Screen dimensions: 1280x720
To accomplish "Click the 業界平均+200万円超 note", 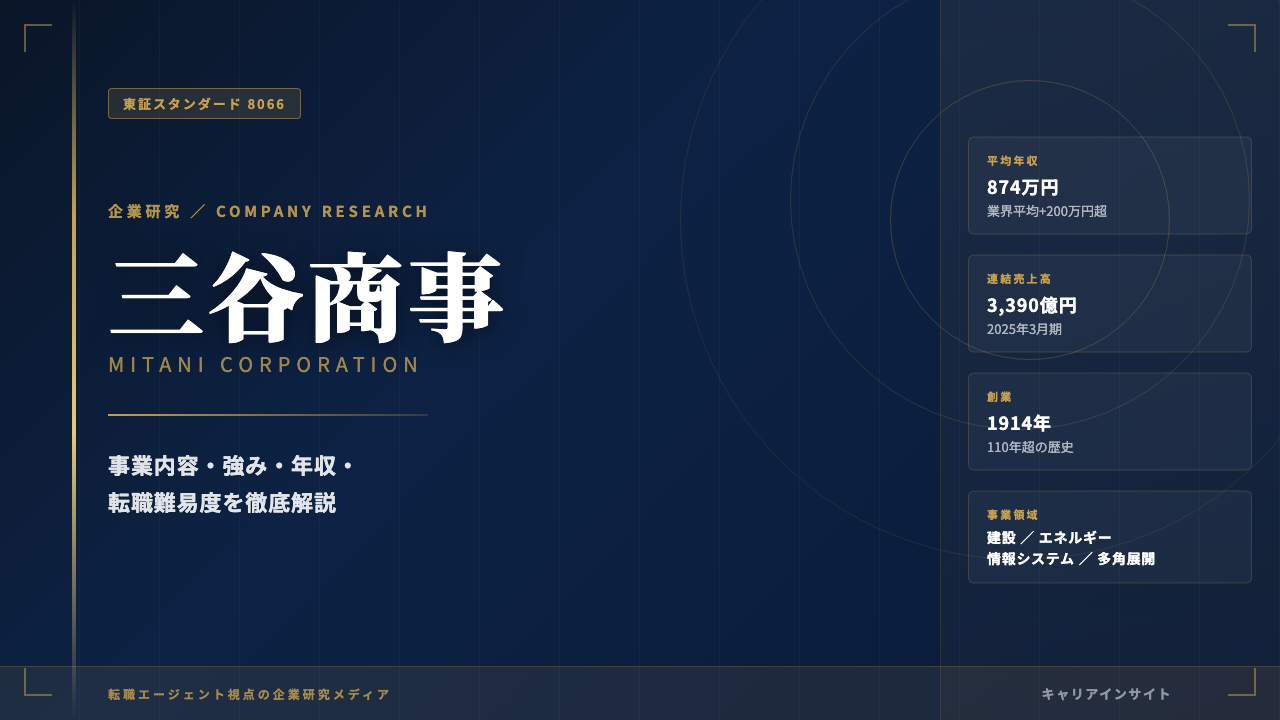I will point(1047,211).
